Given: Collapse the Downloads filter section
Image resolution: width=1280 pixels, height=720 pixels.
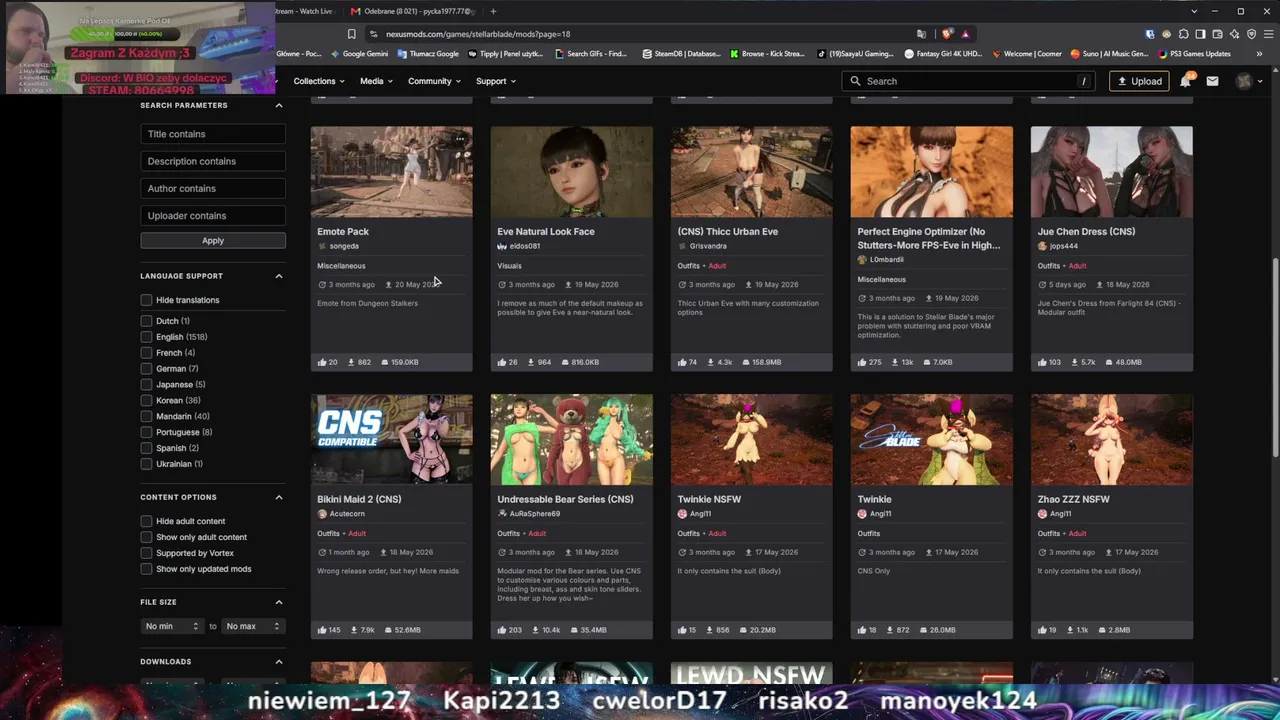Looking at the screenshot, I should click(279, 662).
